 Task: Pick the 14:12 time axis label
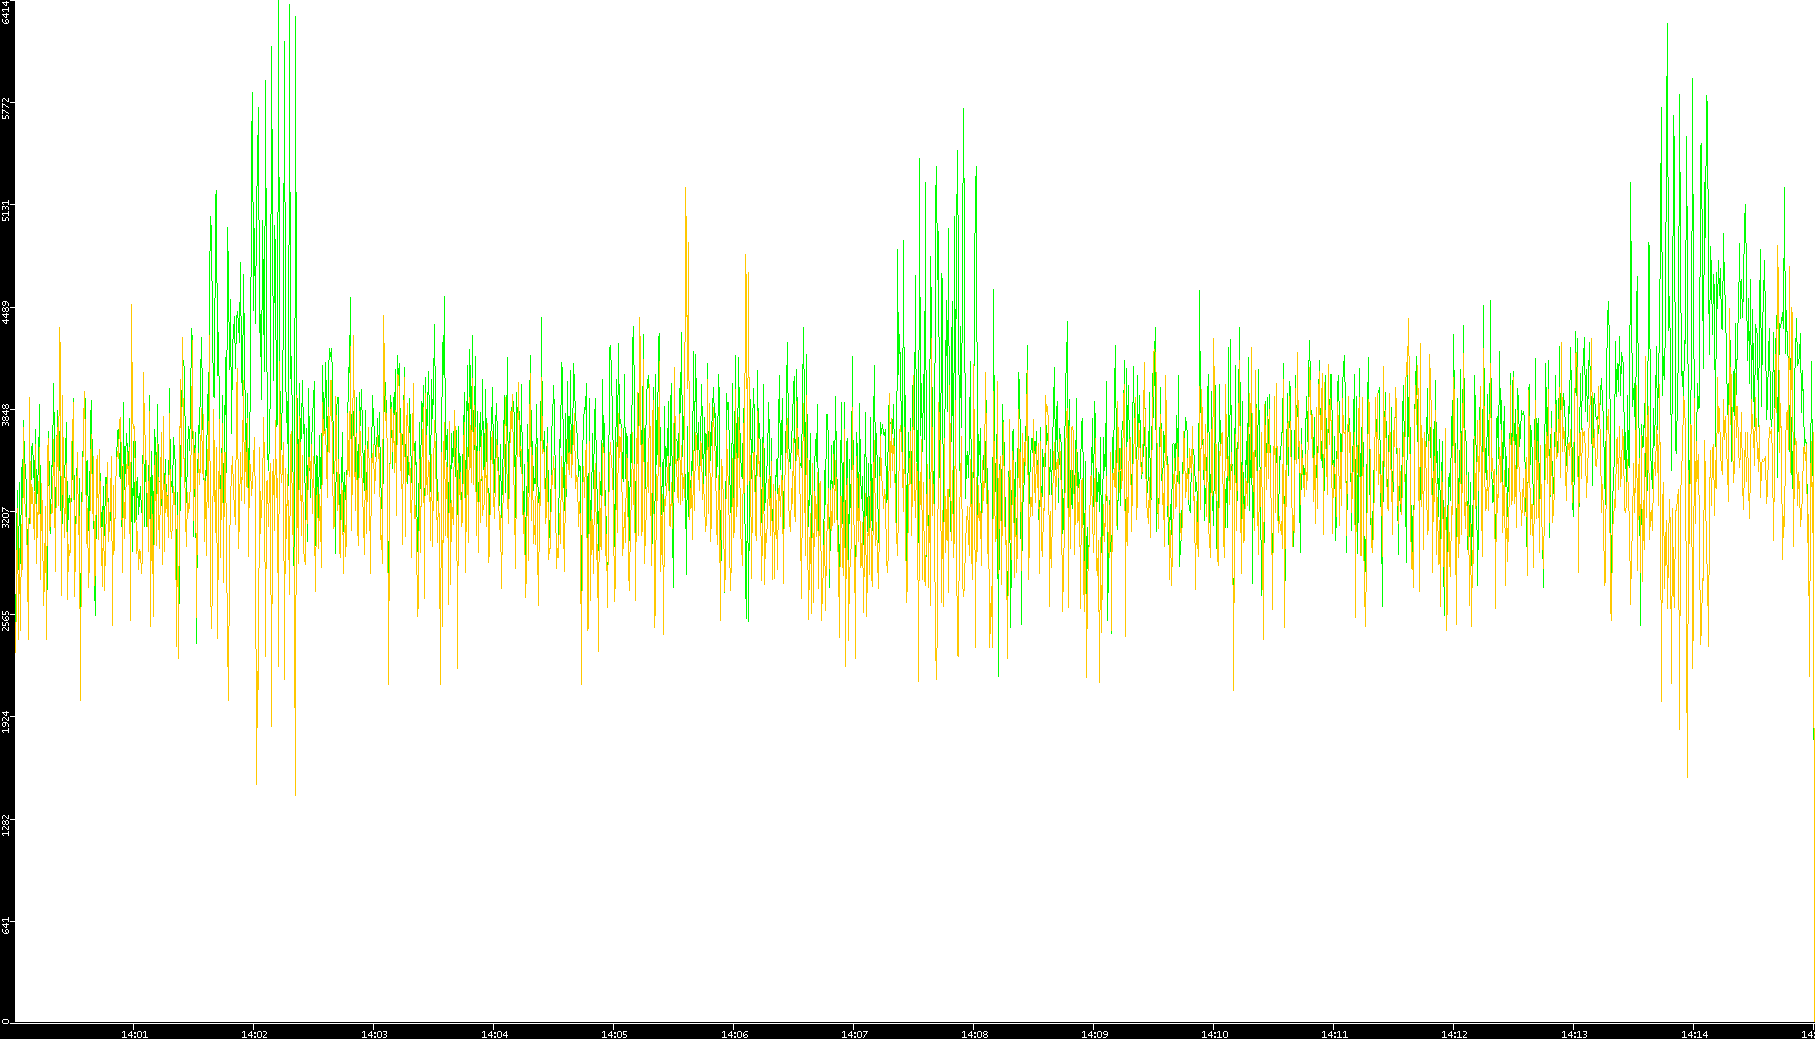1454,1034
